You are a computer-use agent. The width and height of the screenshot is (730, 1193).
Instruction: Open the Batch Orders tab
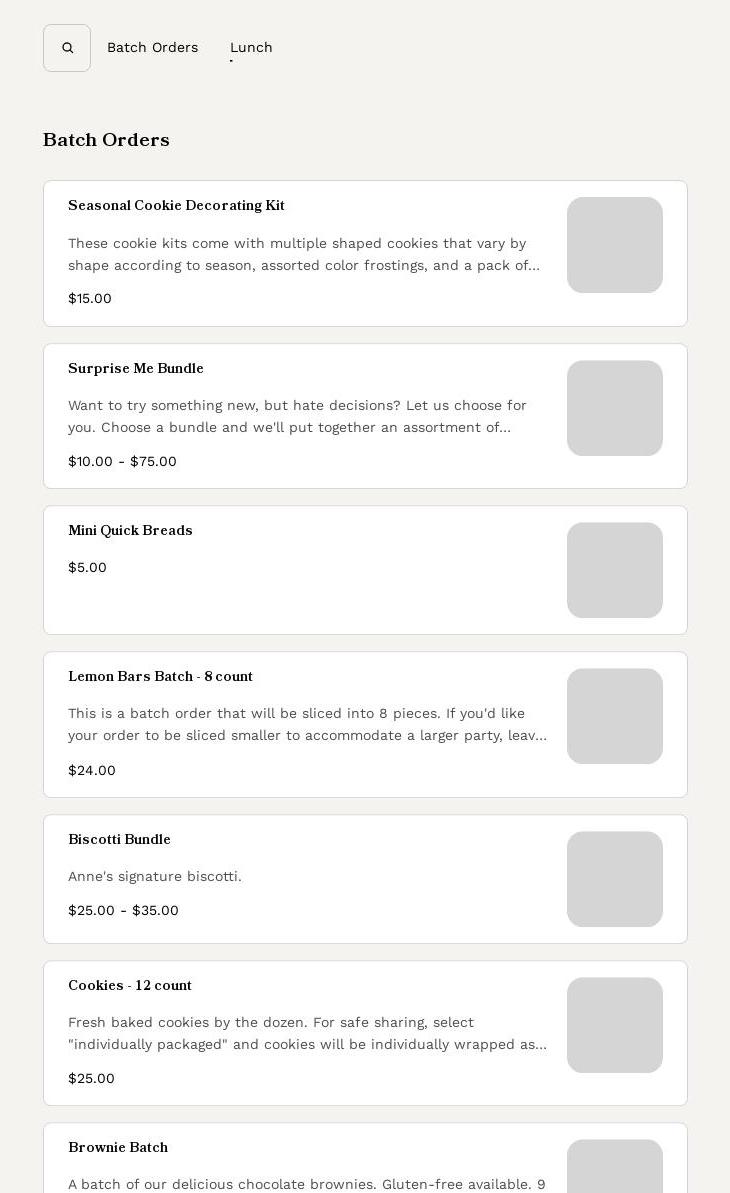point(152,48)
